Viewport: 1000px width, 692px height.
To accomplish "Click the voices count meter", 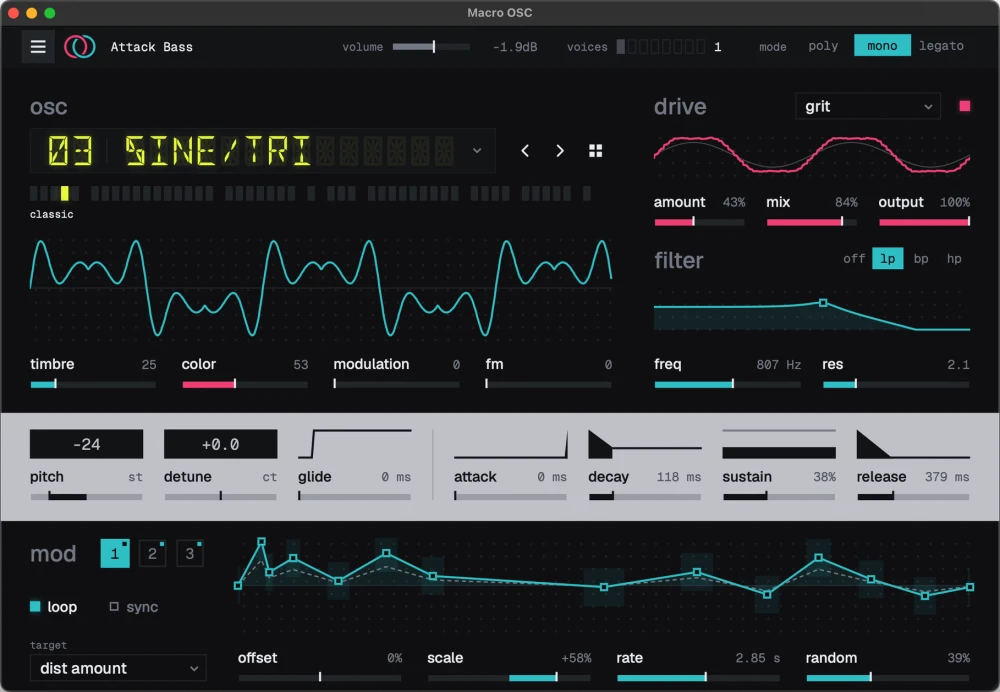I will (660, 47).
